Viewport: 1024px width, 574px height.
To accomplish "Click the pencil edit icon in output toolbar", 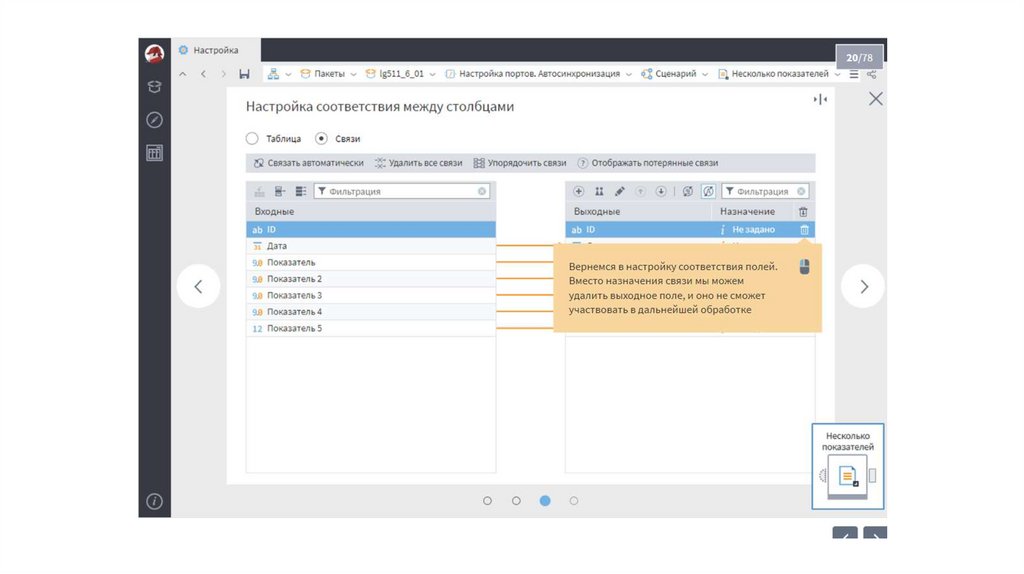I will point(619,191).
